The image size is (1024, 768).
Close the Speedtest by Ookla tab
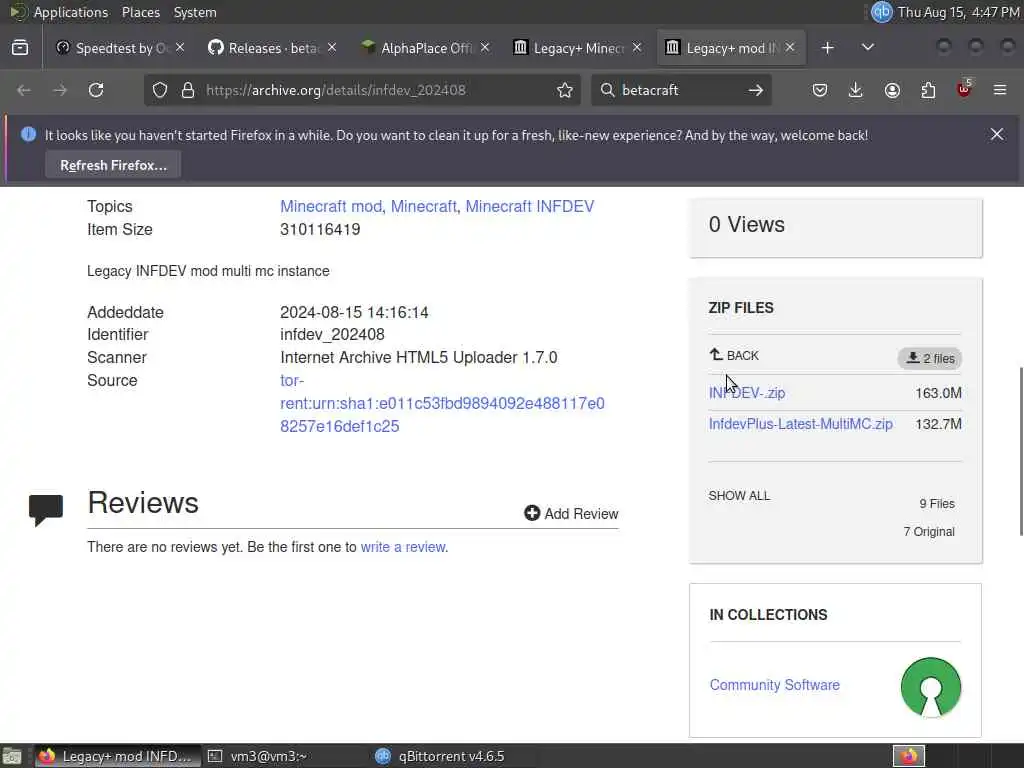pyautogui.click(x=180, y=48)
